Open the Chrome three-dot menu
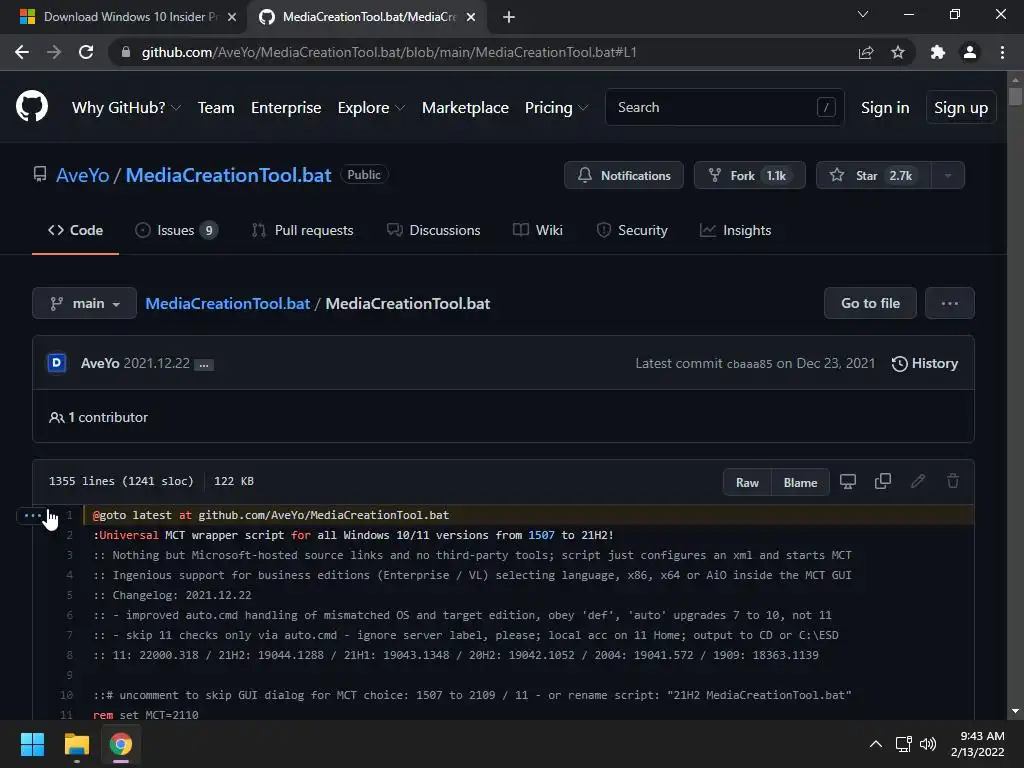The width and height of the screenshot is (1024, 768). (x=1002, y=52)
